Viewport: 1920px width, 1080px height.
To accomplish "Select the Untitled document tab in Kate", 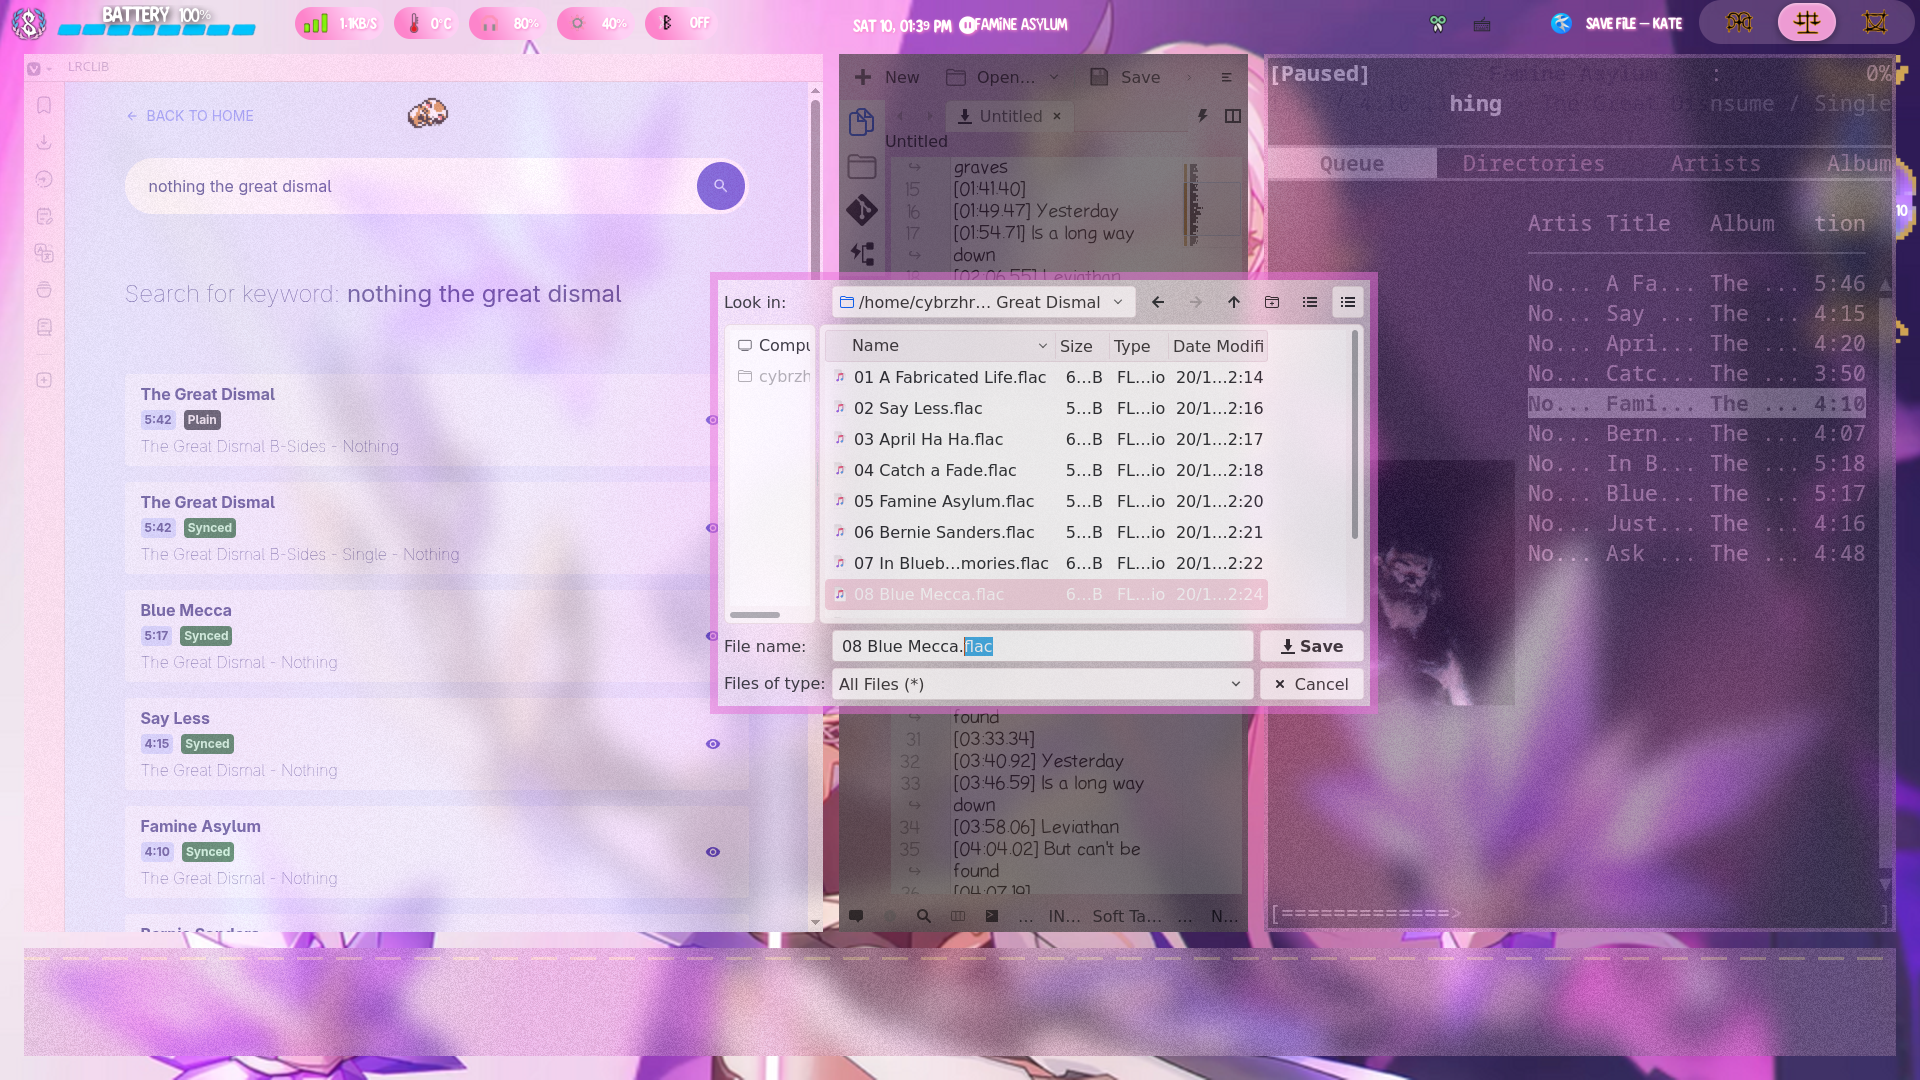I will tap(1010, 116).
